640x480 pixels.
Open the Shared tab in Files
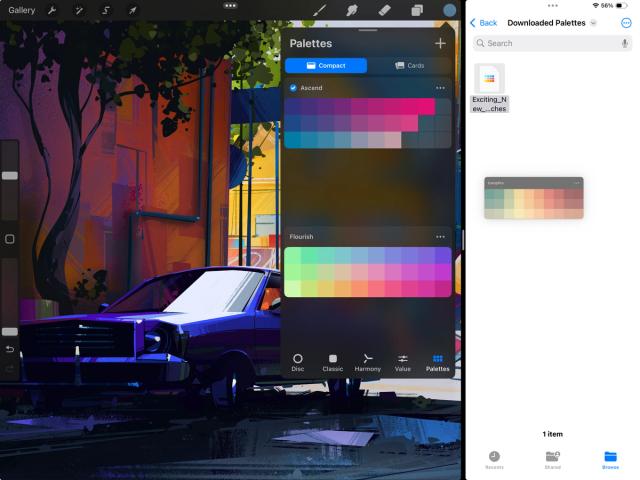(x=552, y=460)
